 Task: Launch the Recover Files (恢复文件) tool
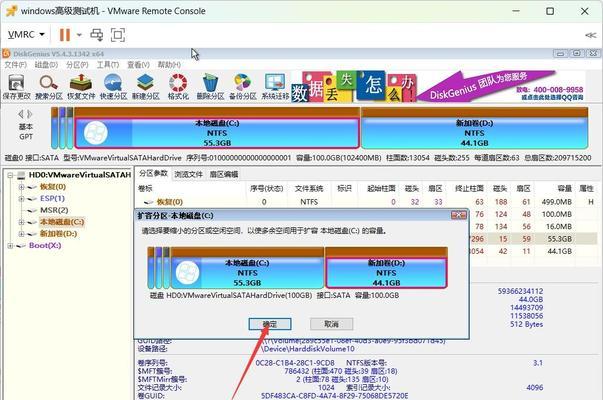81,87
